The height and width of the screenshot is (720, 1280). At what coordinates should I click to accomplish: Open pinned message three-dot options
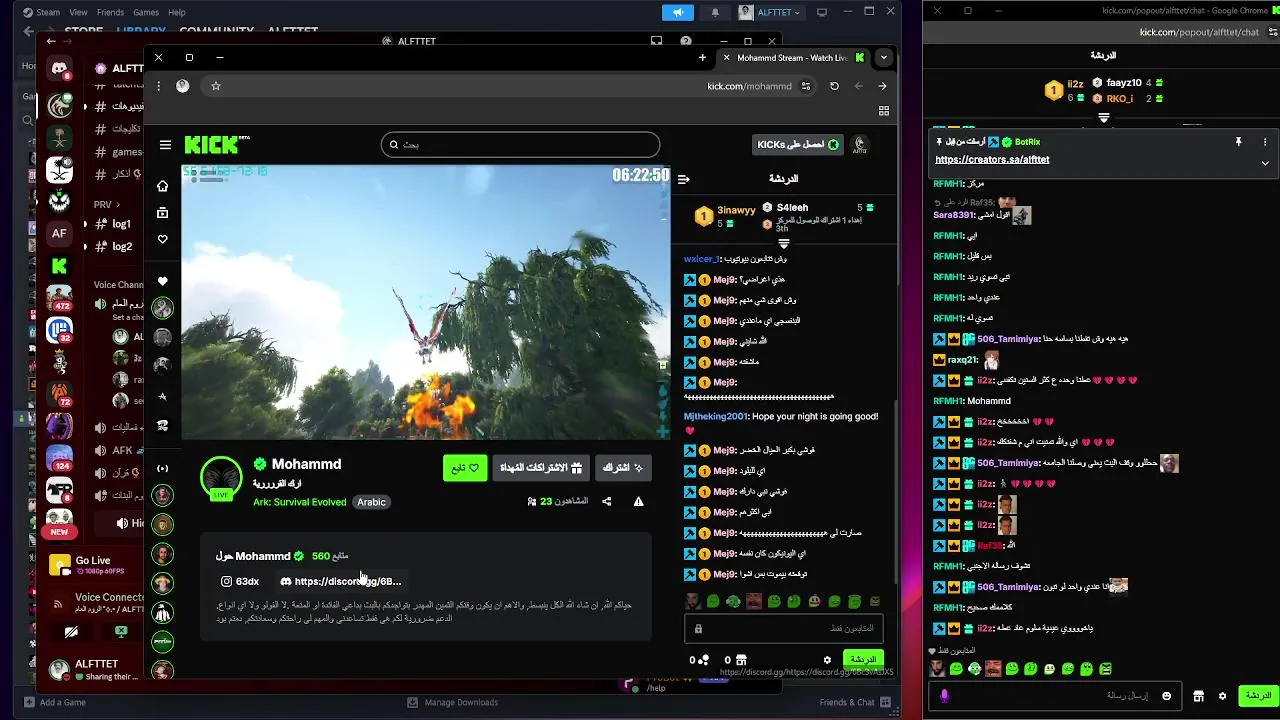1265,142
